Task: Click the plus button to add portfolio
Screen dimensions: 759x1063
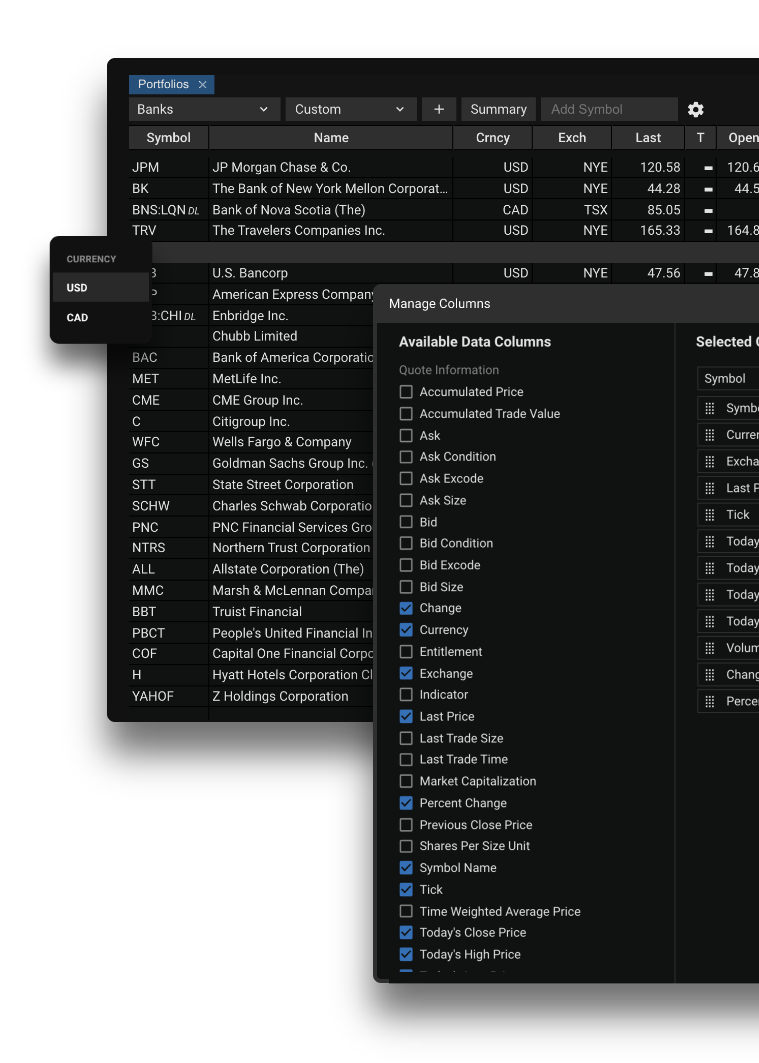Action: coord(438,110)
